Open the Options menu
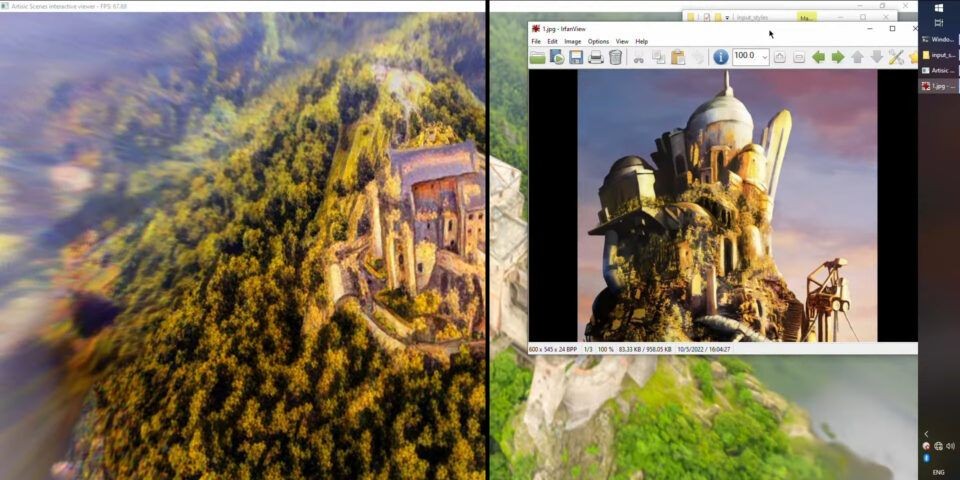Viewport: 960px width, 480px height. [x=598, y=41]
